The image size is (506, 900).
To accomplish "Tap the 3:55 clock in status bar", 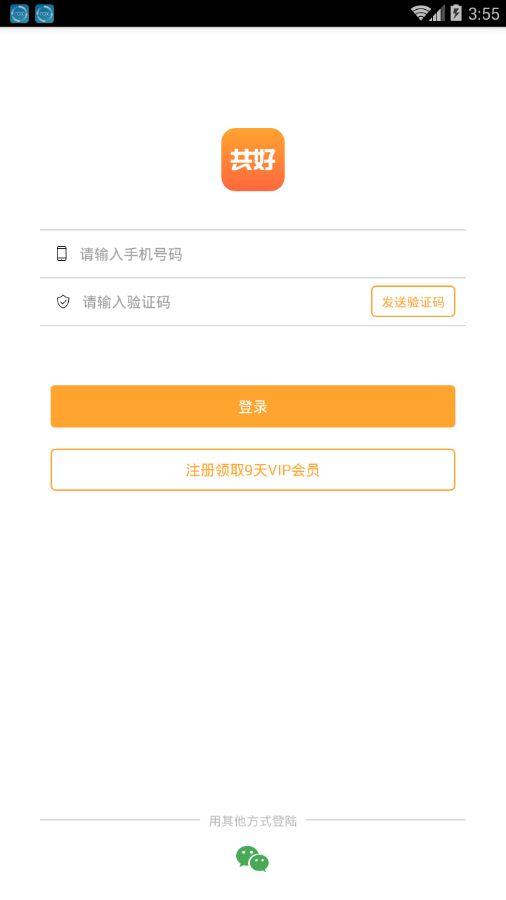I will point(484,14).
